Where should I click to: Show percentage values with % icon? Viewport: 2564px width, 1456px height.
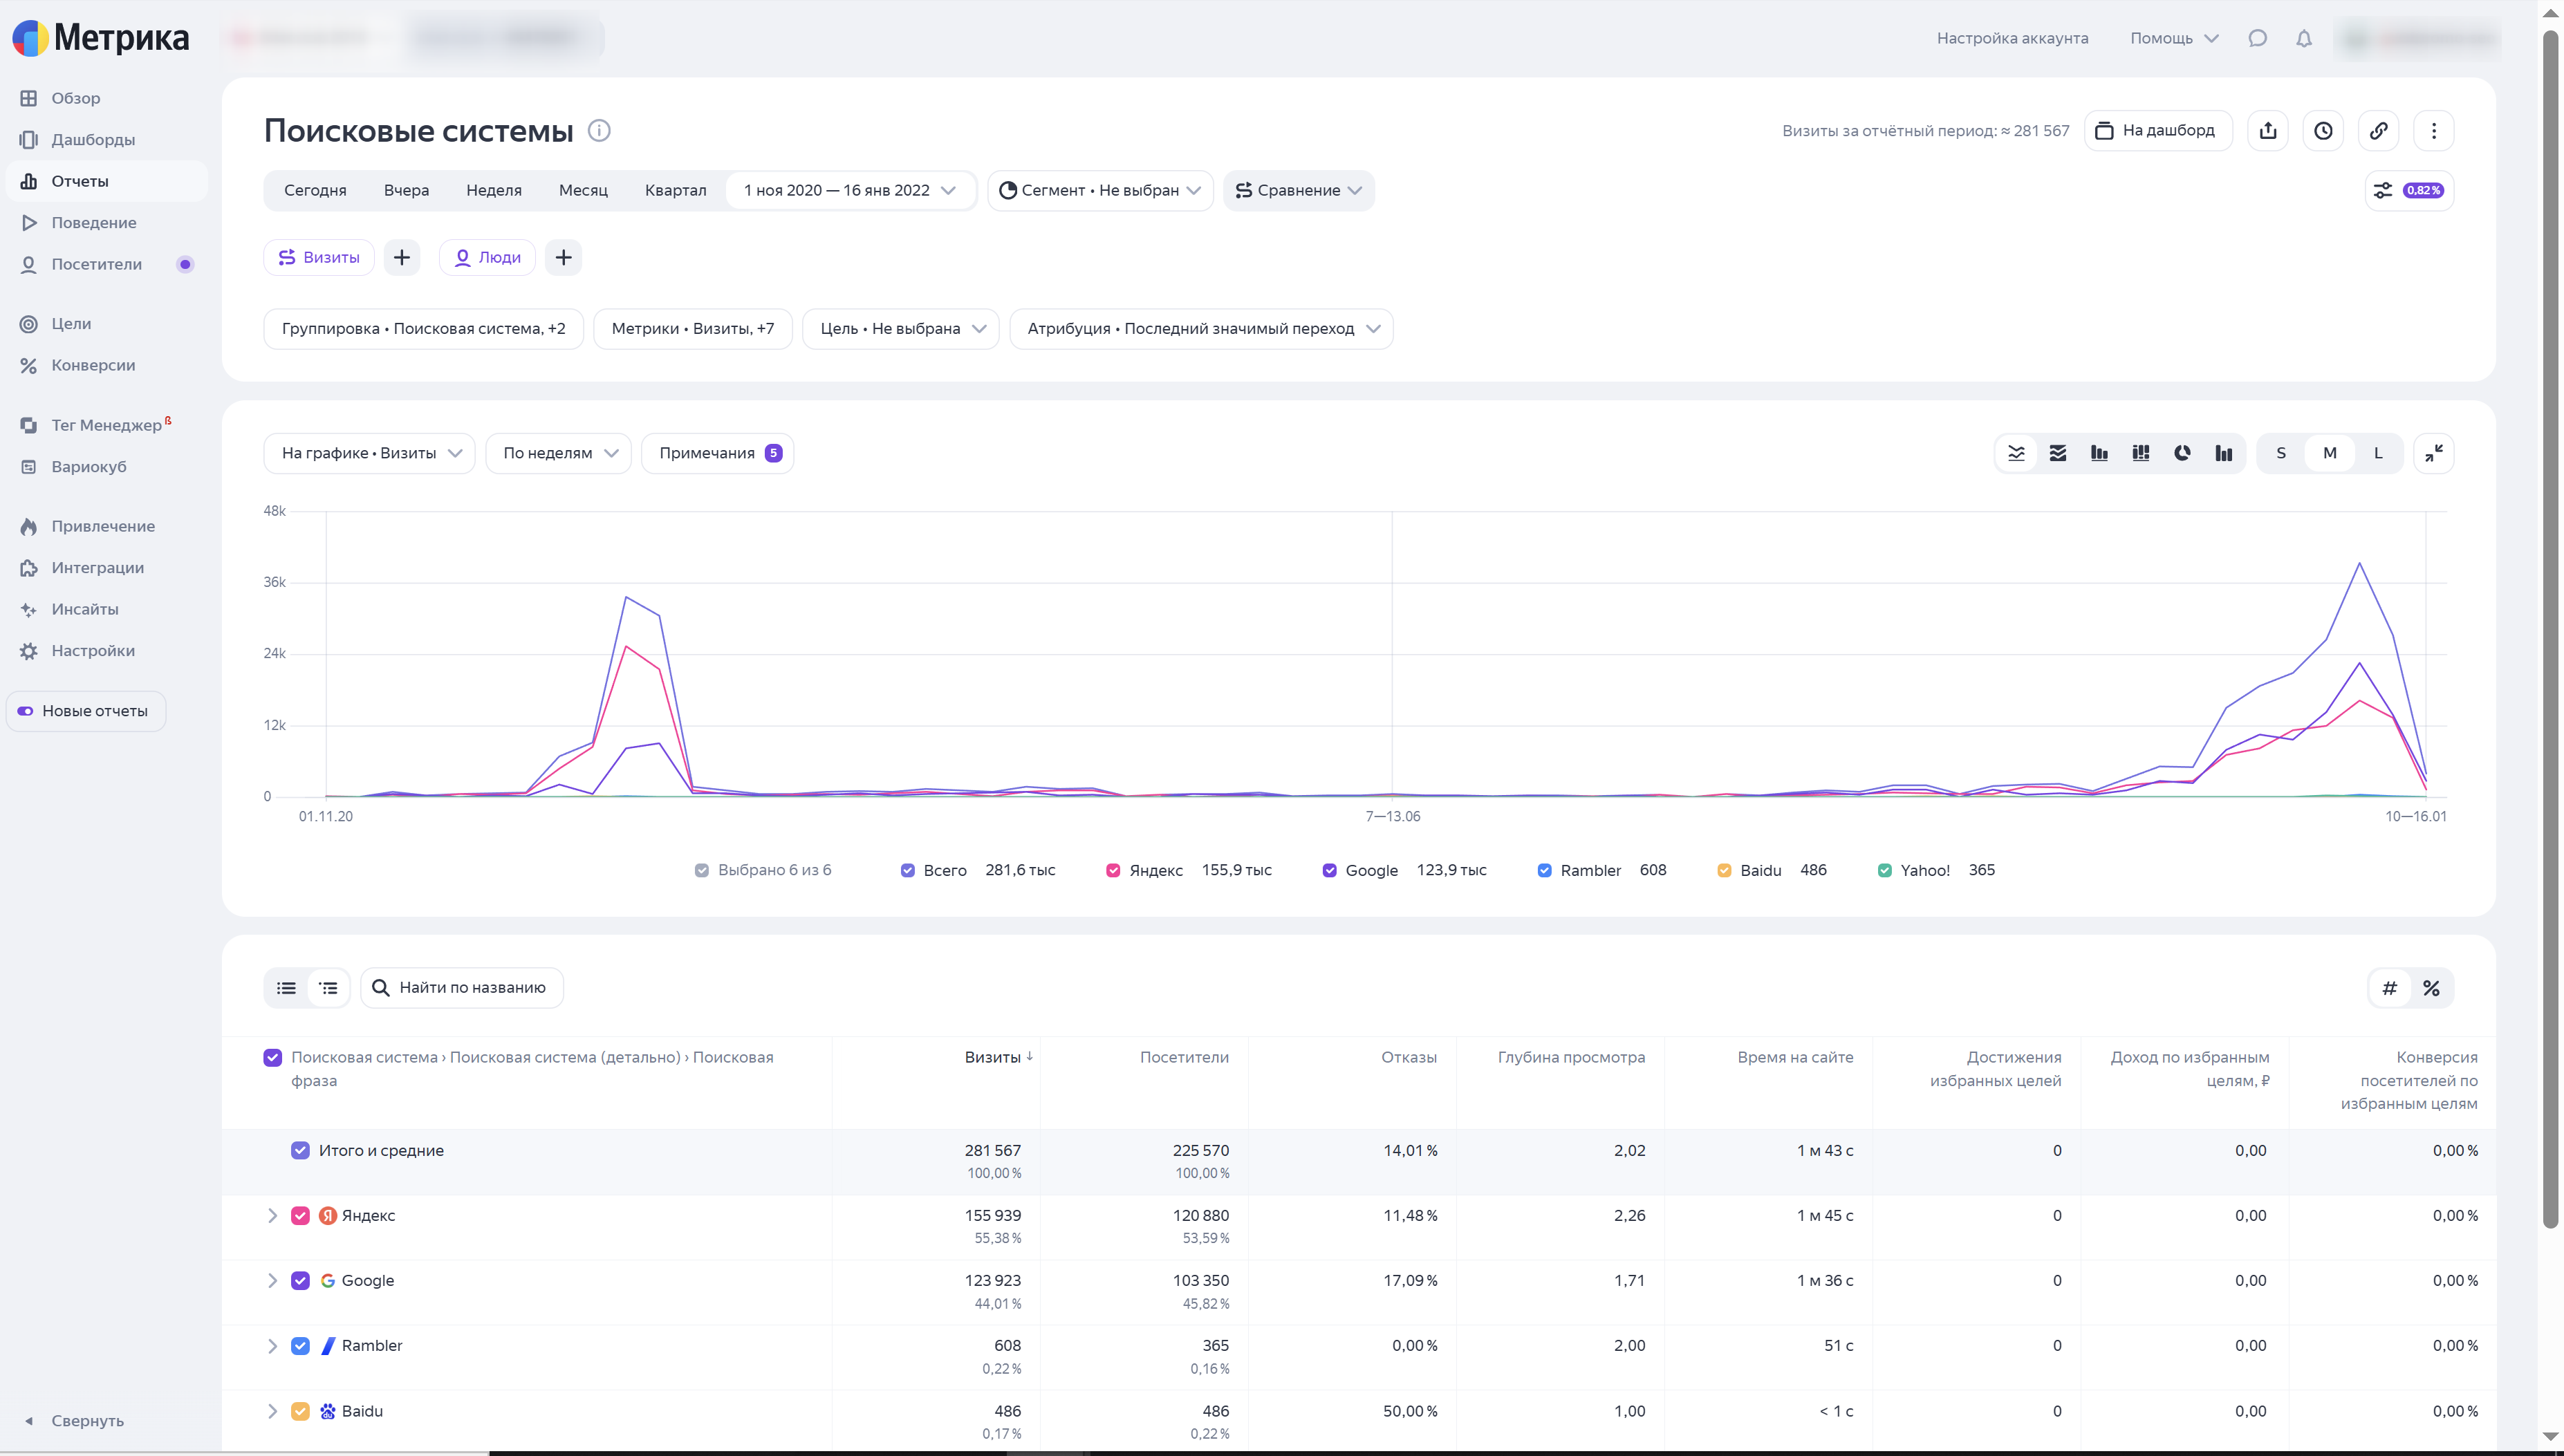pos(2431,988)
